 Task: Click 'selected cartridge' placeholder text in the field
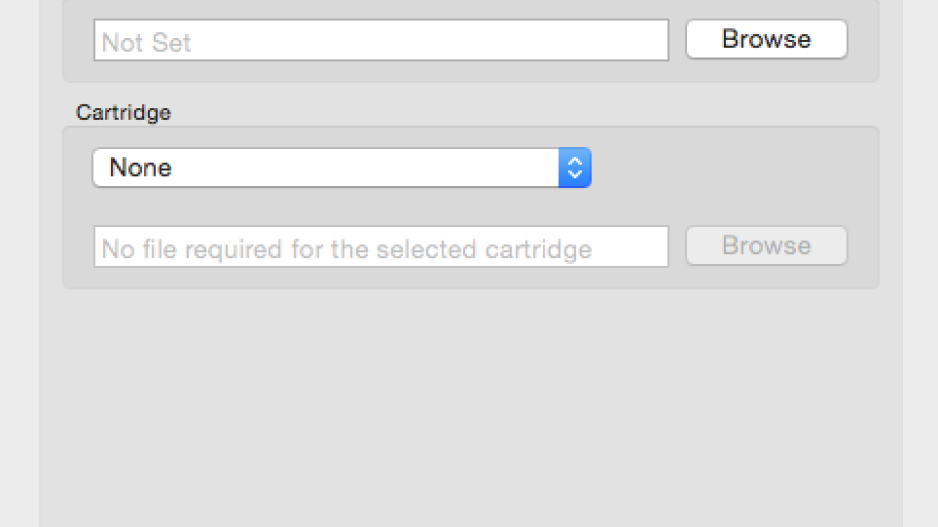(x=483, y=249)
